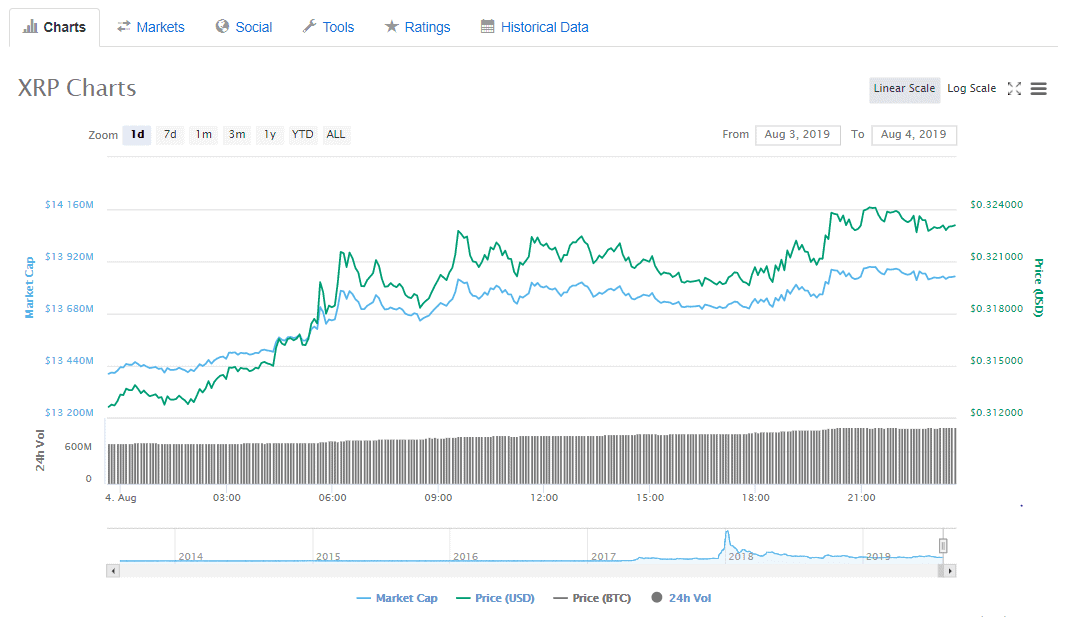Click the XRP Charts heading
Viewport: 1076px width, 617px height.
tap(77, 88)
